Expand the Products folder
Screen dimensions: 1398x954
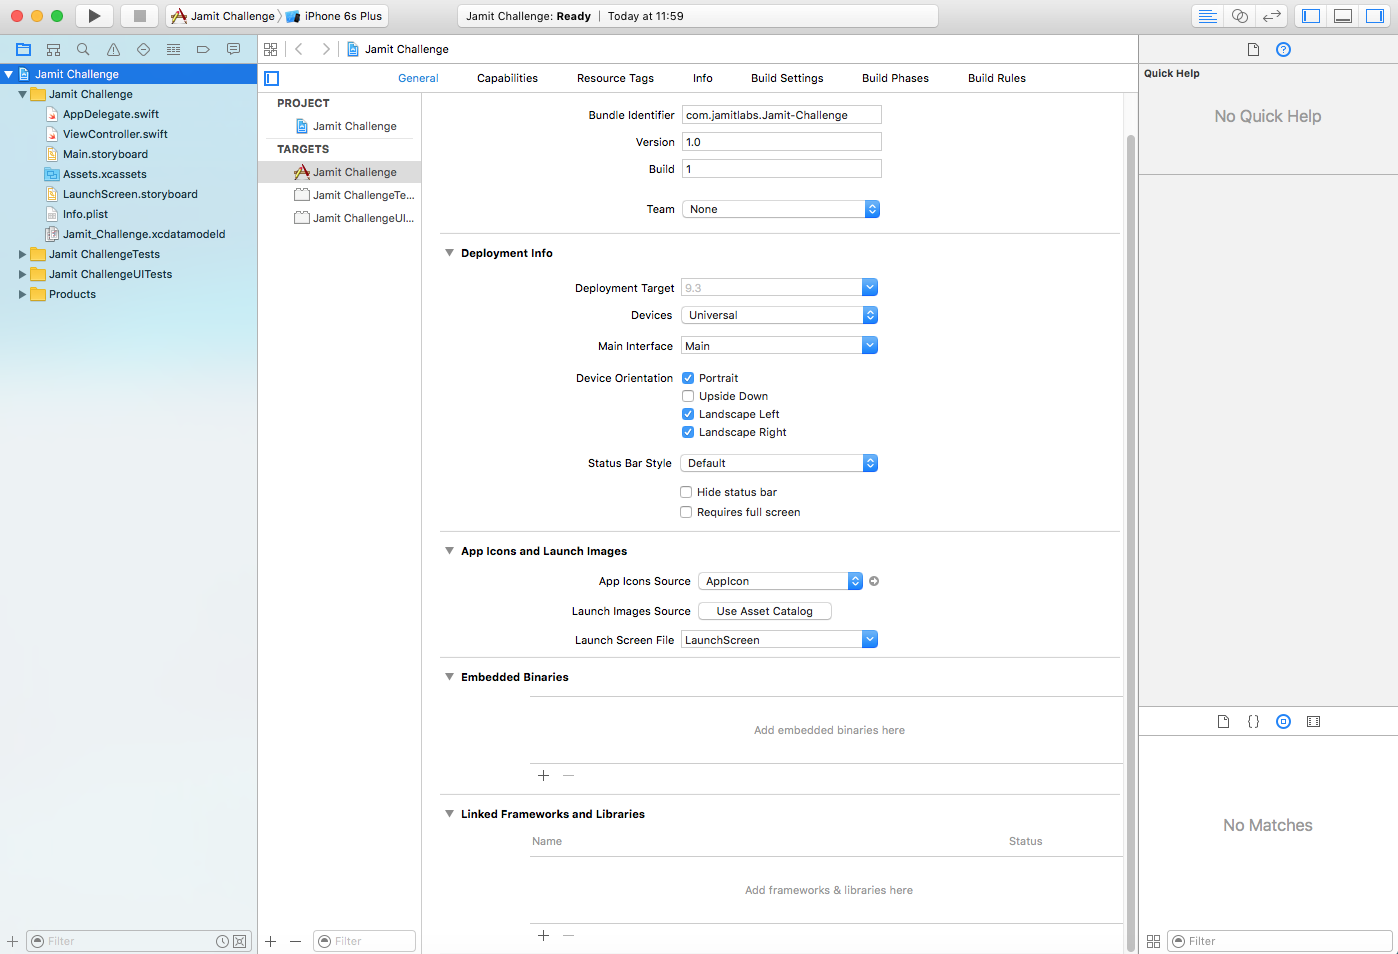pyautogui.click(x=22, y=294)
